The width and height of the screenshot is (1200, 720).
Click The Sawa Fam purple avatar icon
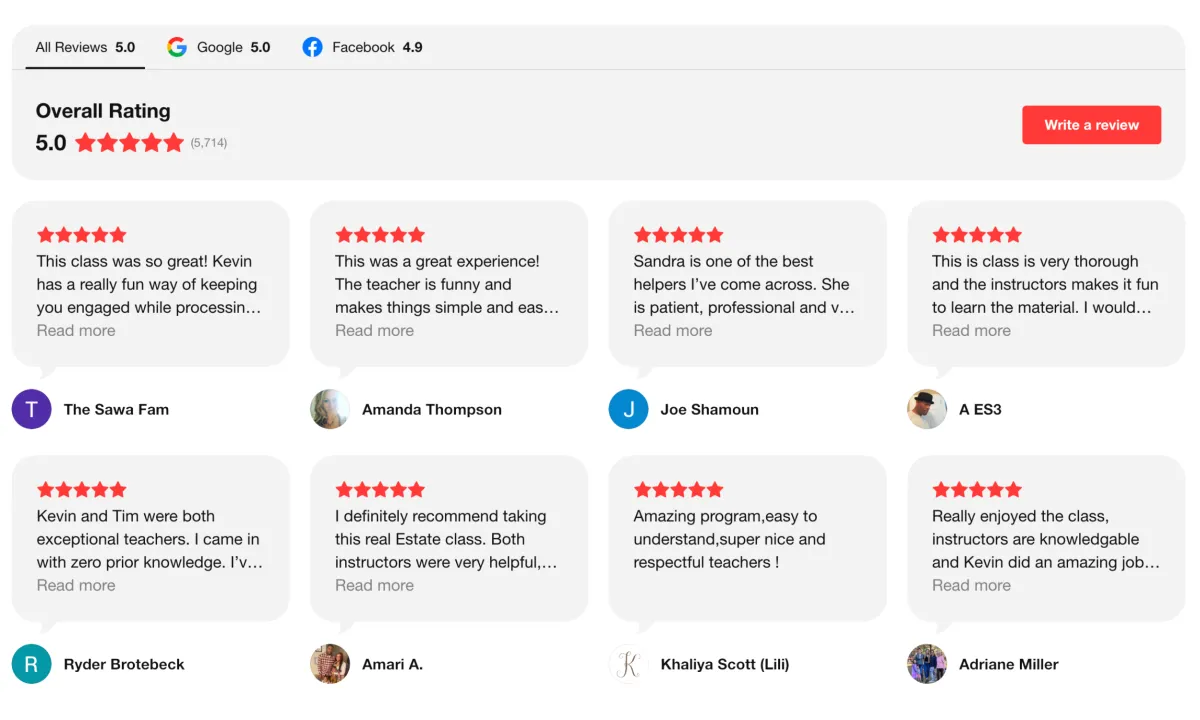[31, 409]
